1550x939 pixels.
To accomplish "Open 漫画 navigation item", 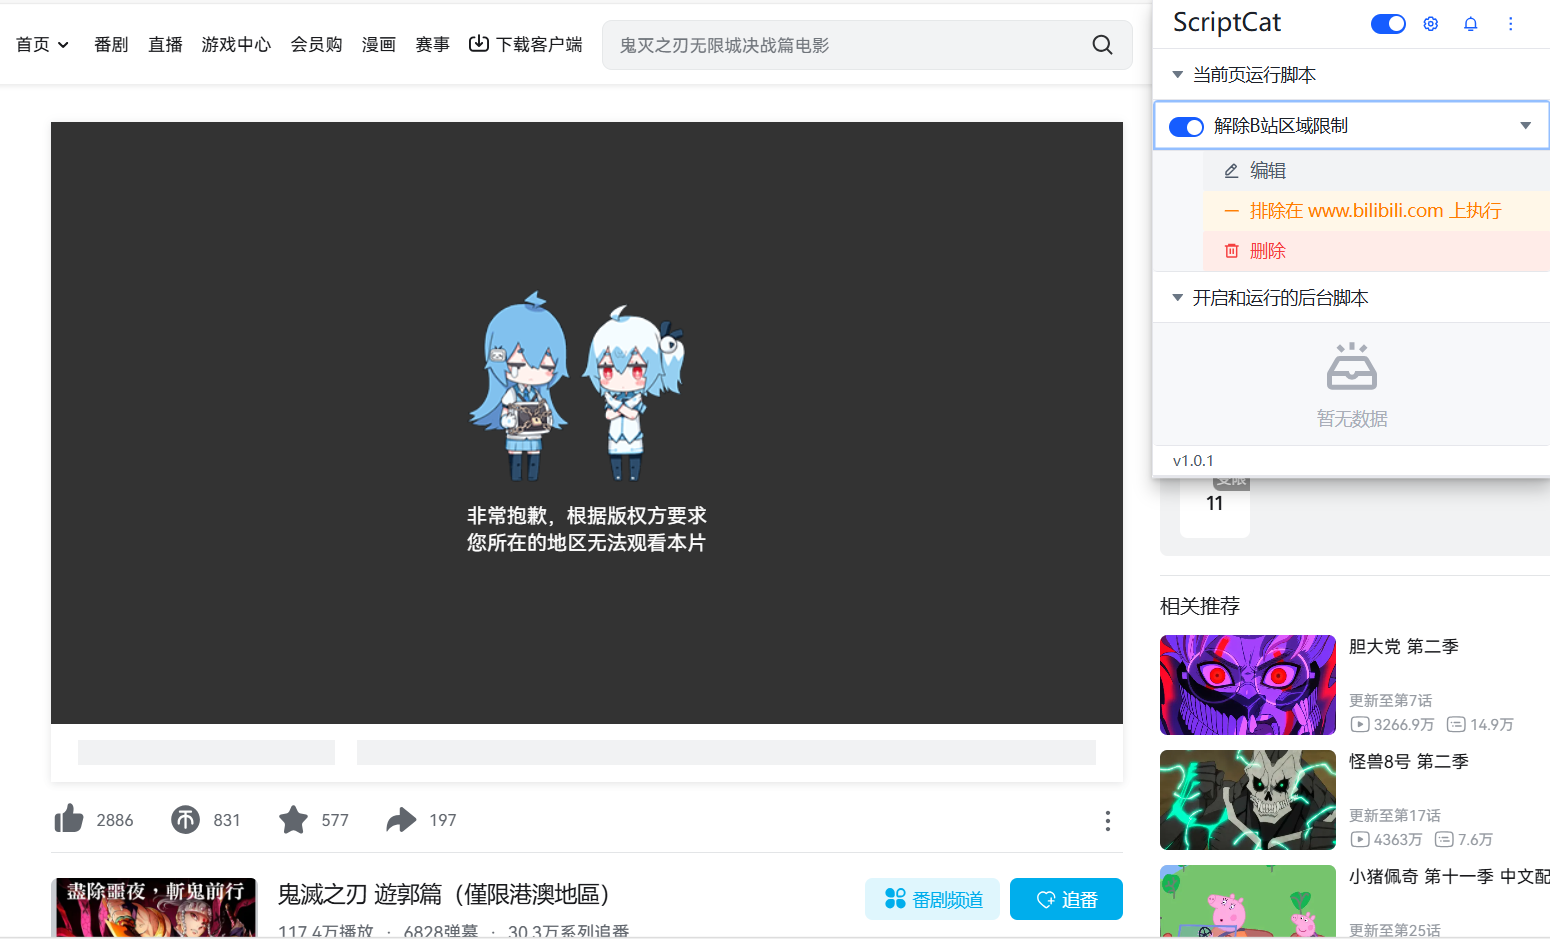I will click(378, 44).
